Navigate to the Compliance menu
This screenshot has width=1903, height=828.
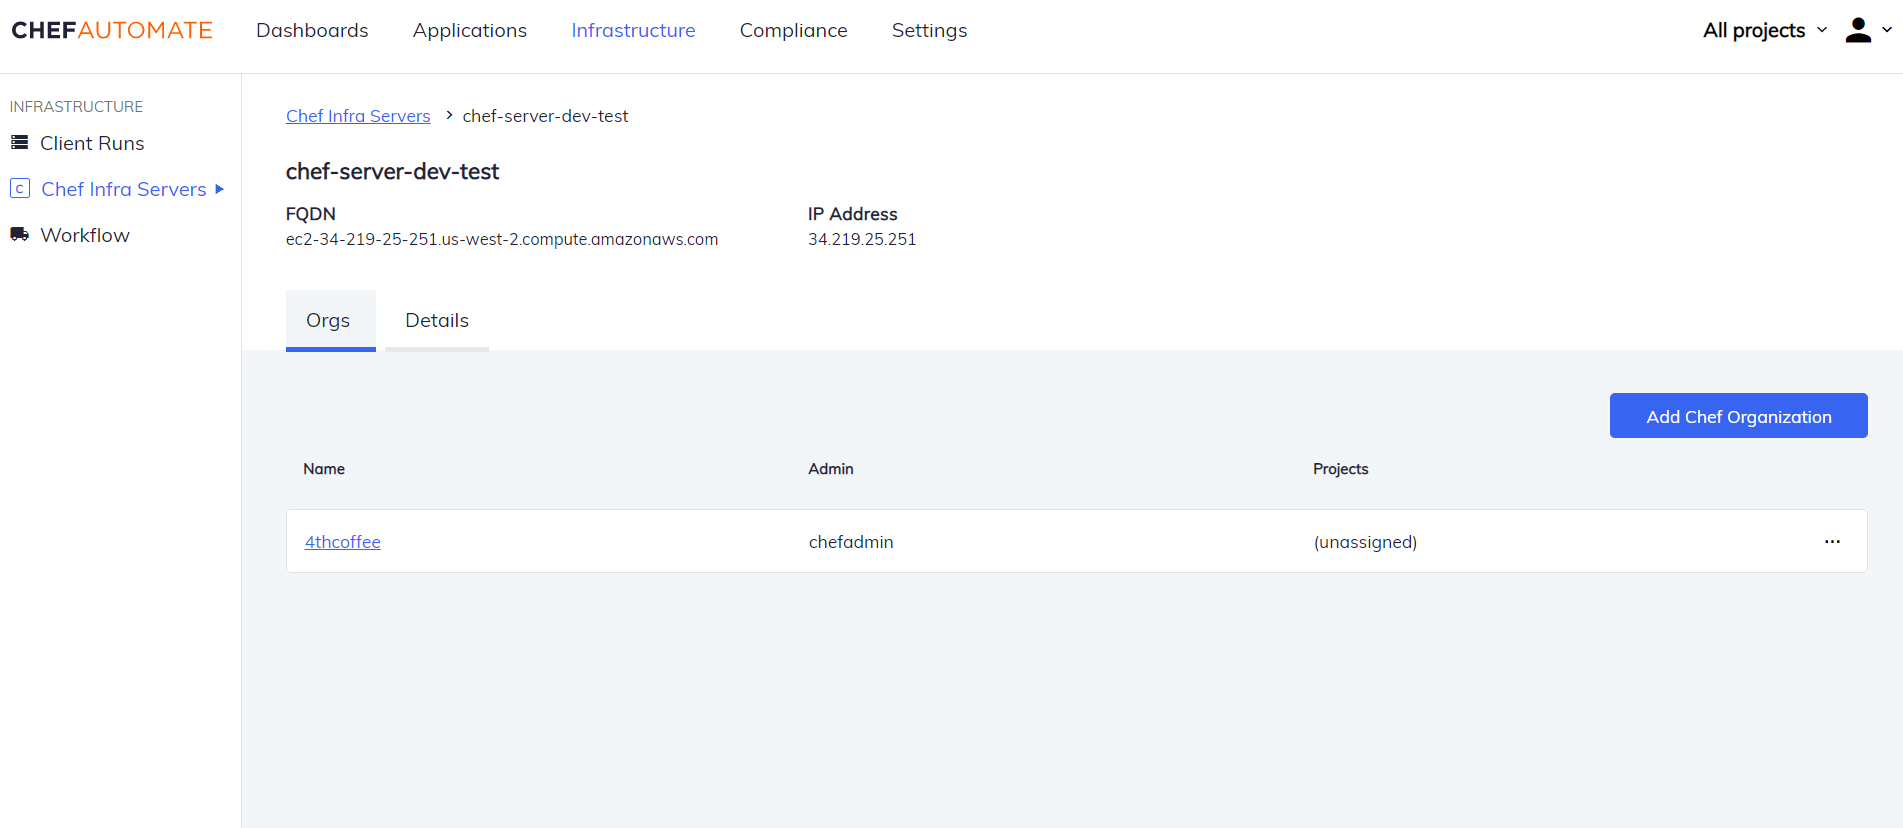pos(793,30)
